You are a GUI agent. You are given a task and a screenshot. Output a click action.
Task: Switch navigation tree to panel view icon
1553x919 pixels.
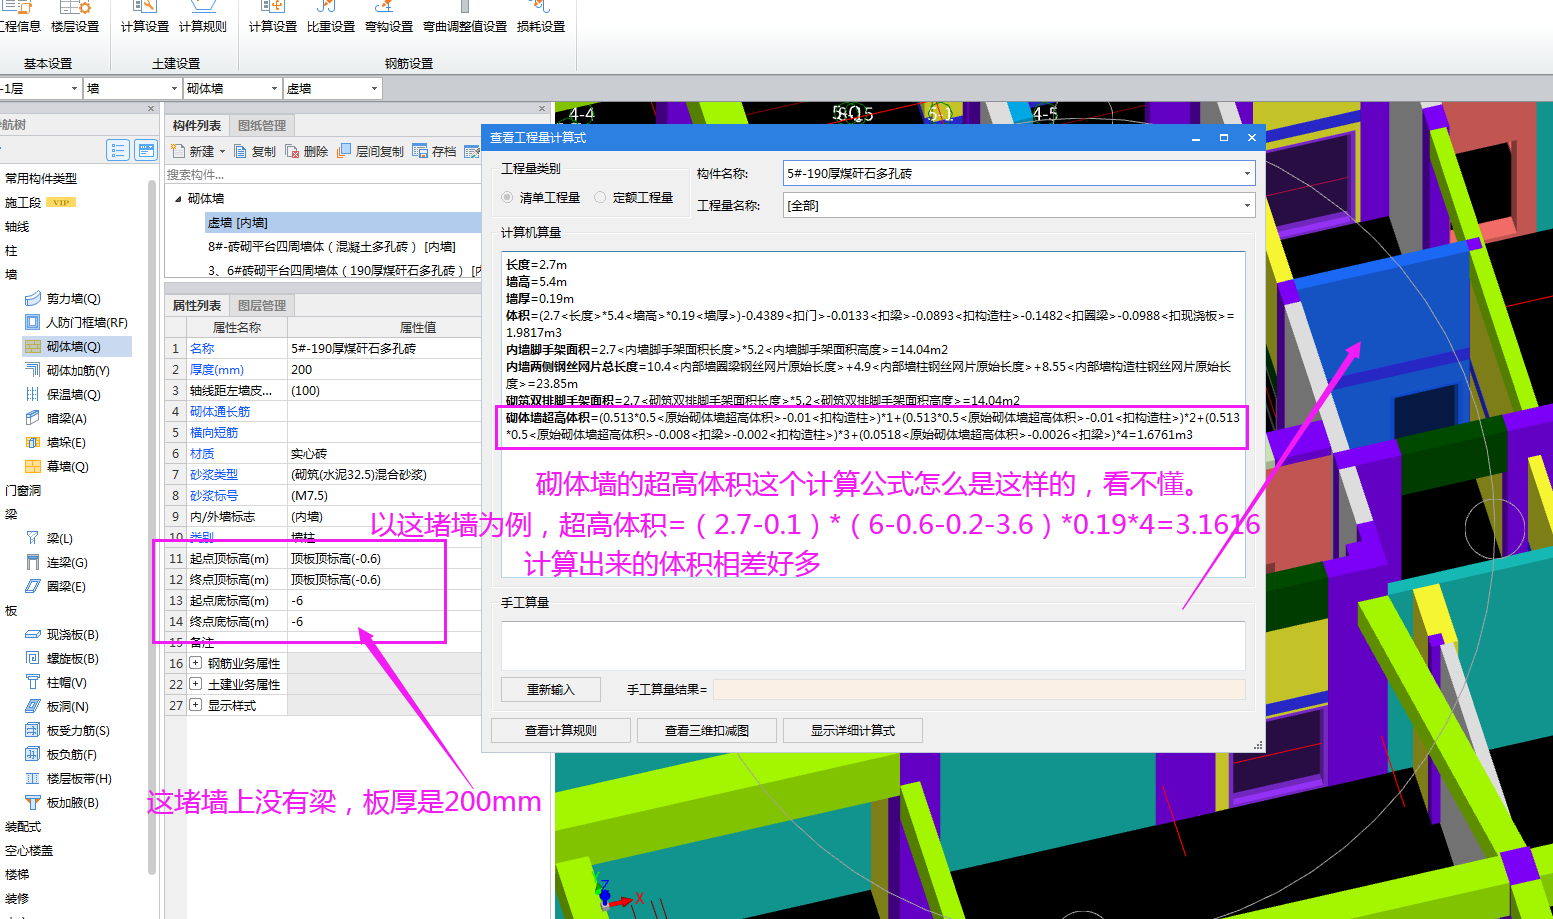click(x=146, y=150)
